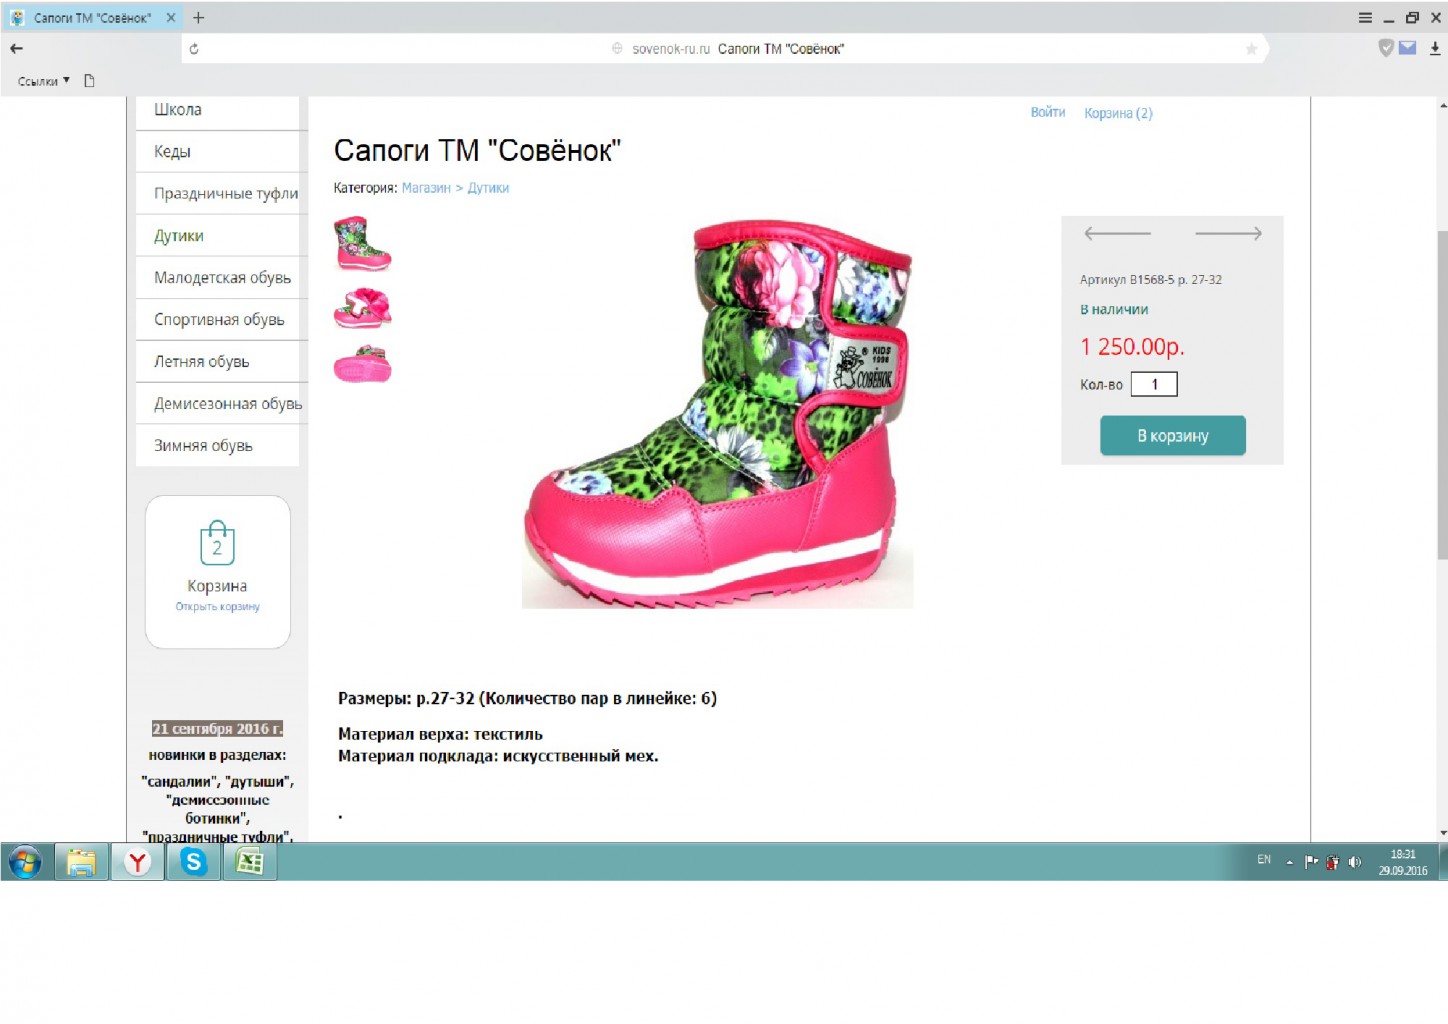1448x1024 pixels.
Task: Open the browser downloads arrow icon
Action: (1435, 48)
